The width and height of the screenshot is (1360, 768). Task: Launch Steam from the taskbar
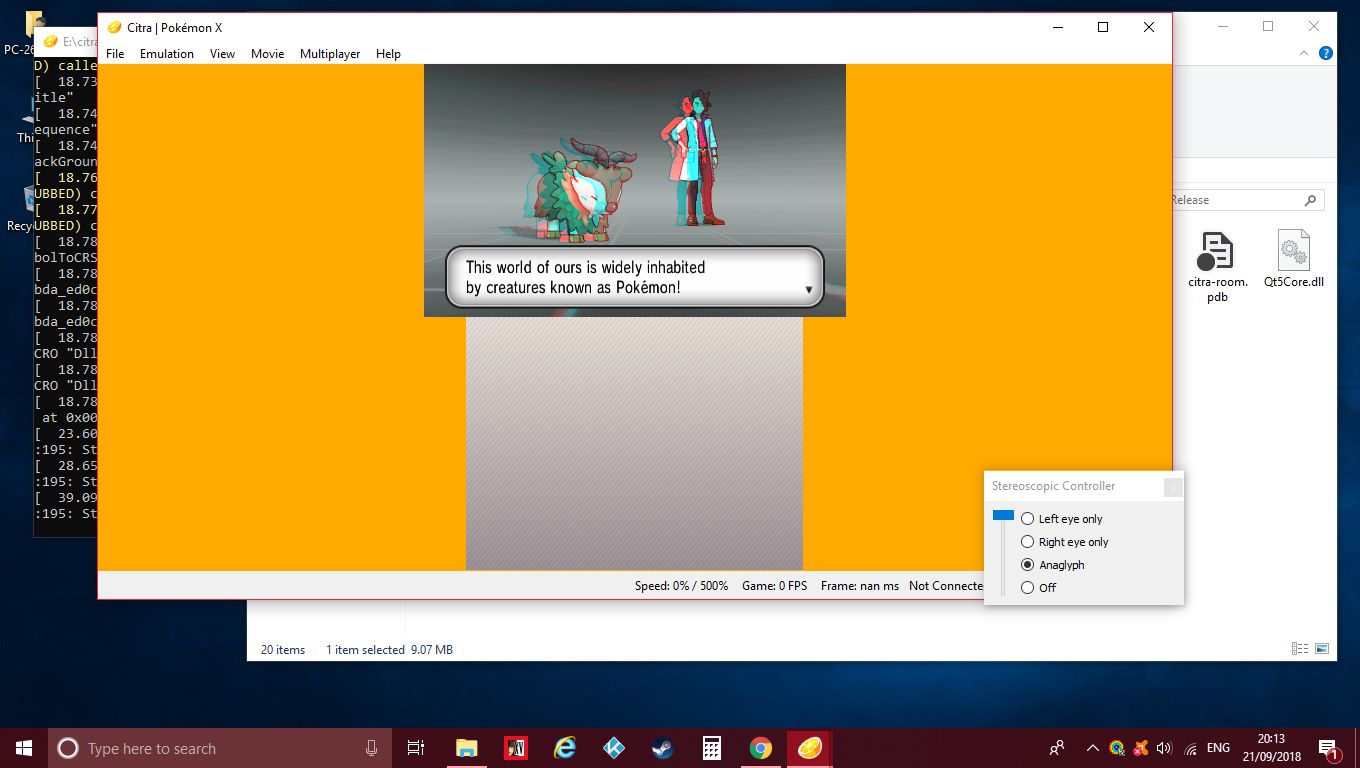pos(663,748)
